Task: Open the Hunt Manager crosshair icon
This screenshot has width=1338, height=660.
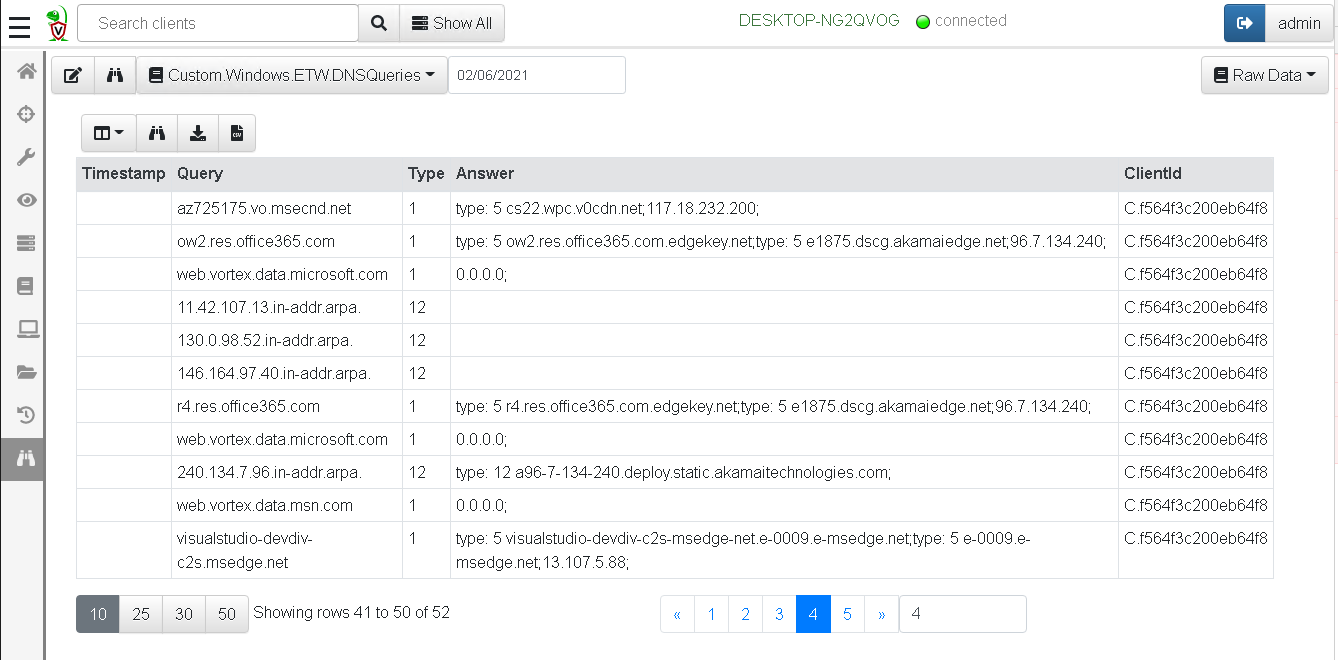Action: pos(25,114)
